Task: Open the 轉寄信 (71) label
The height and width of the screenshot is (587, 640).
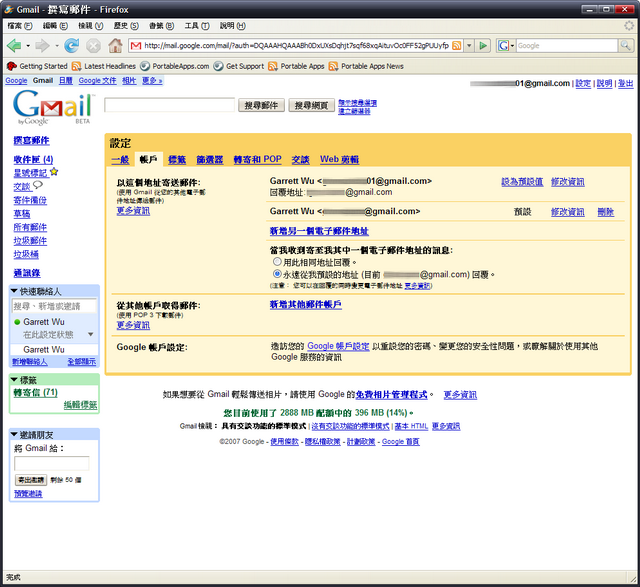Action: tap(36, 393)
